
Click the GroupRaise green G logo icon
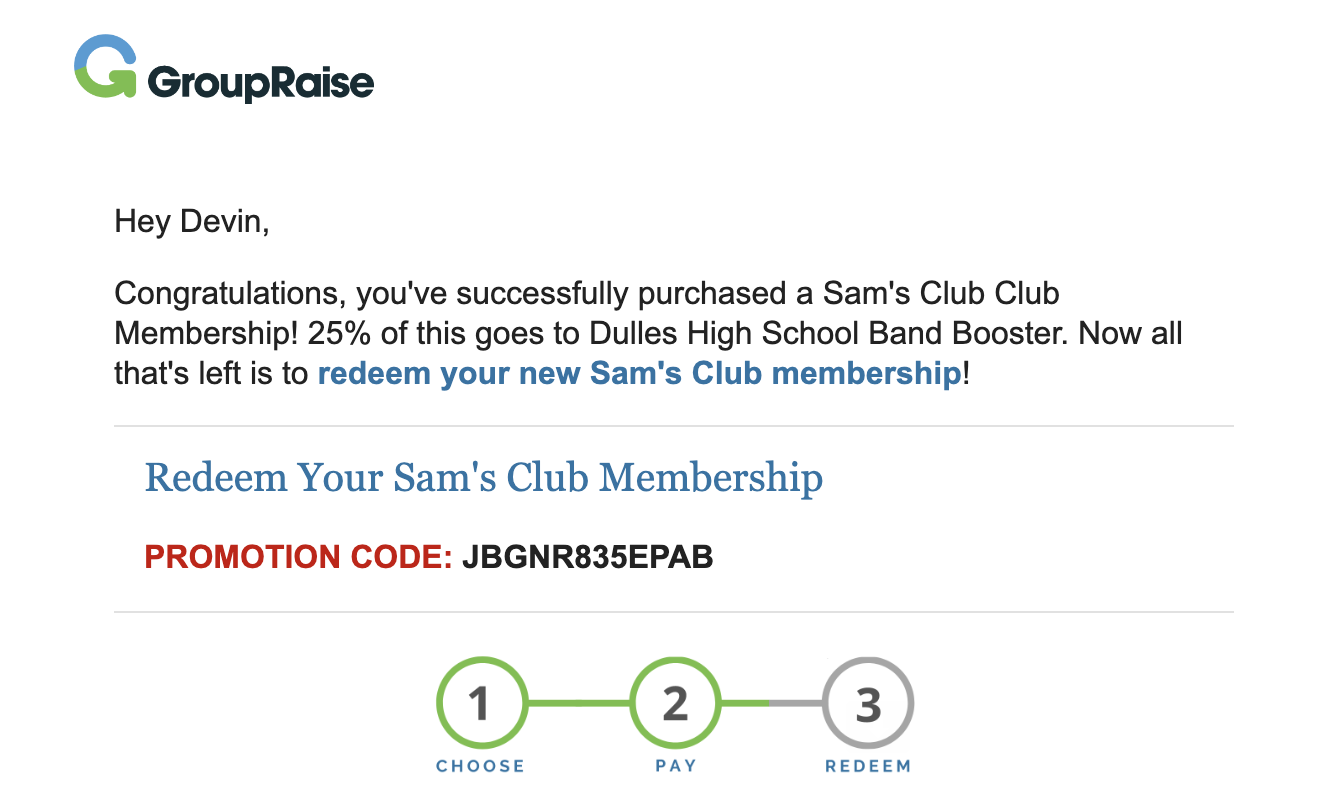pos(105,67)
